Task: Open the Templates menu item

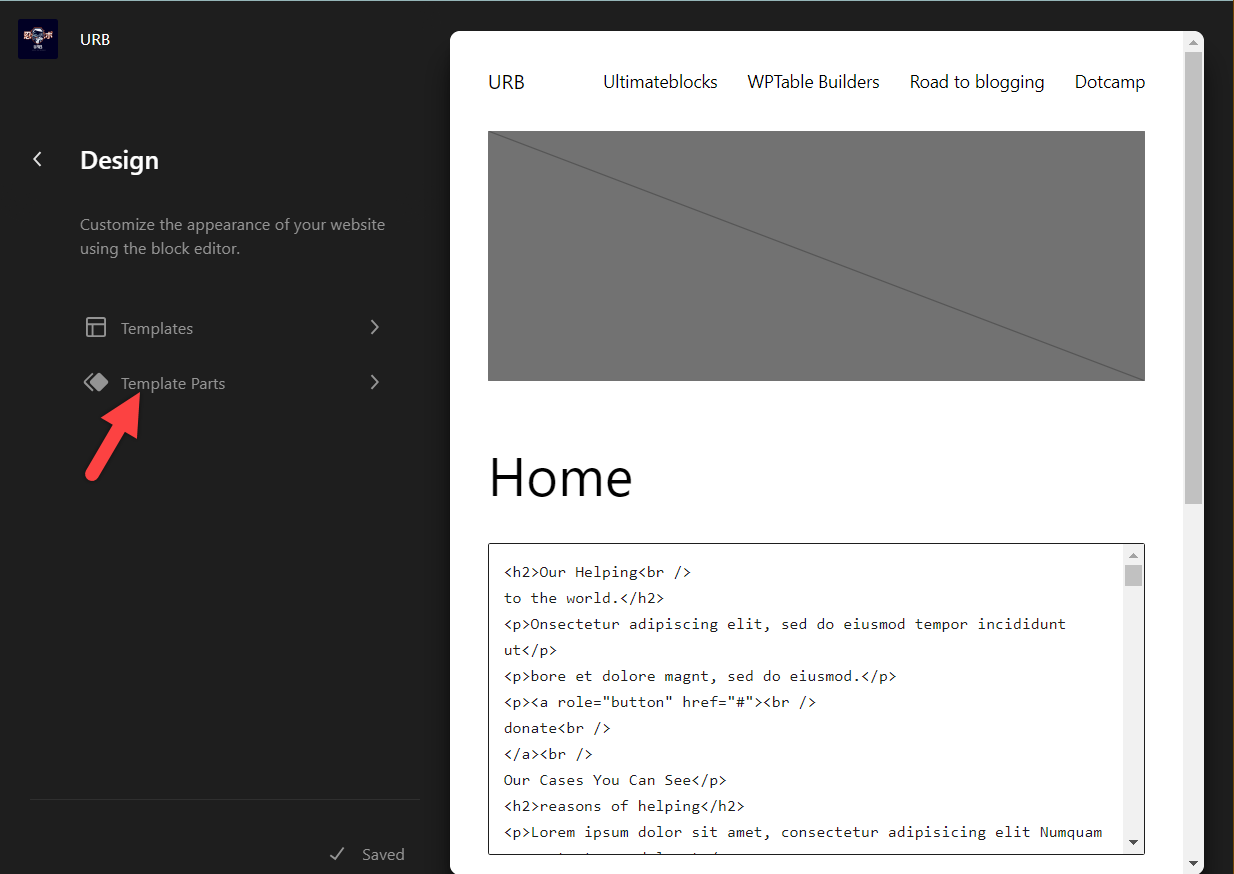Action: click(x=233, y=328)
